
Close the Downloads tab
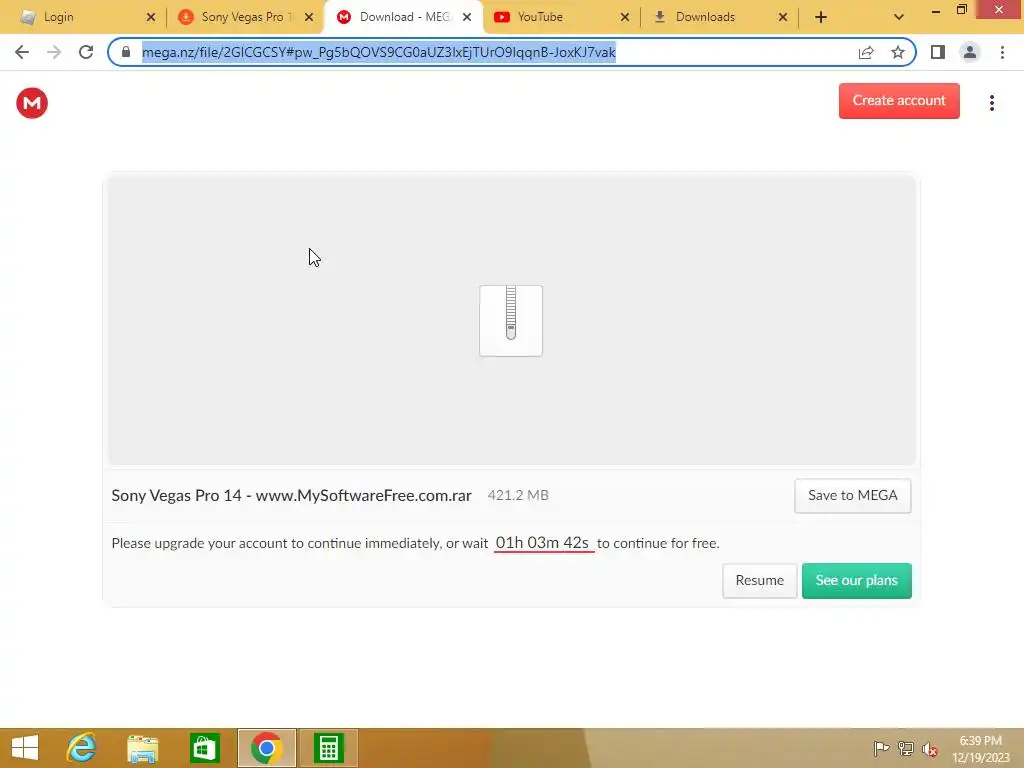click(x=782, y=17)
